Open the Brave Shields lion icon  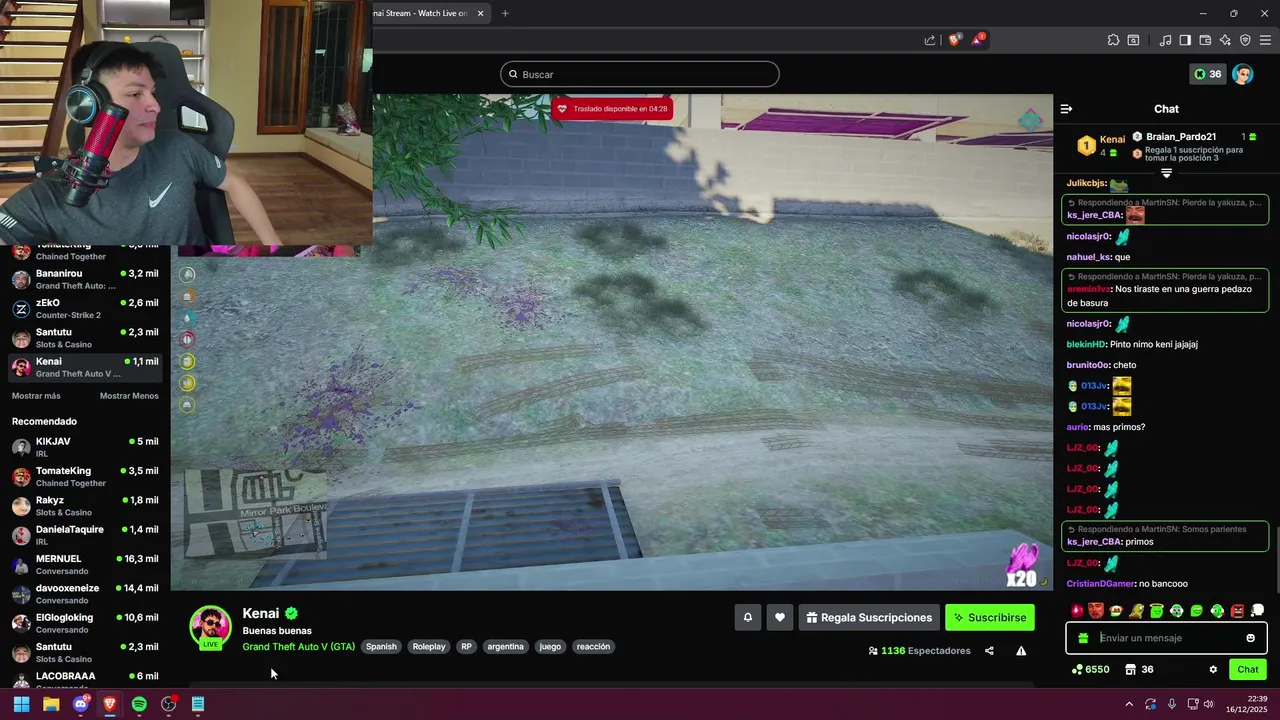pyautogui.click(x=954, y=40)
